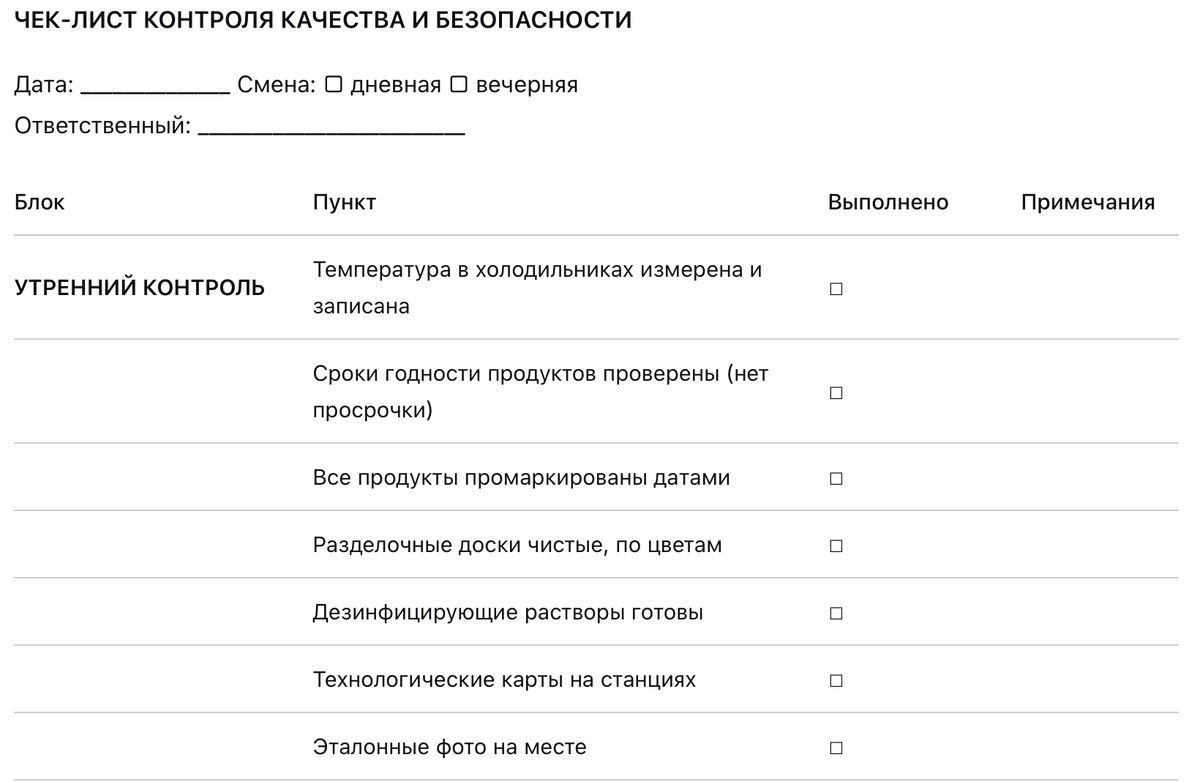Click the 'Примечания' column header
The image size is (1200, 782).
click(x=1088, y=203)
